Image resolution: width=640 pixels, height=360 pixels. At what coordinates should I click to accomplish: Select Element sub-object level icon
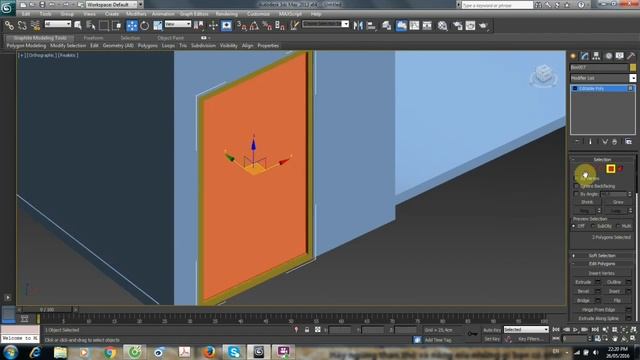(x=620, y=169)
